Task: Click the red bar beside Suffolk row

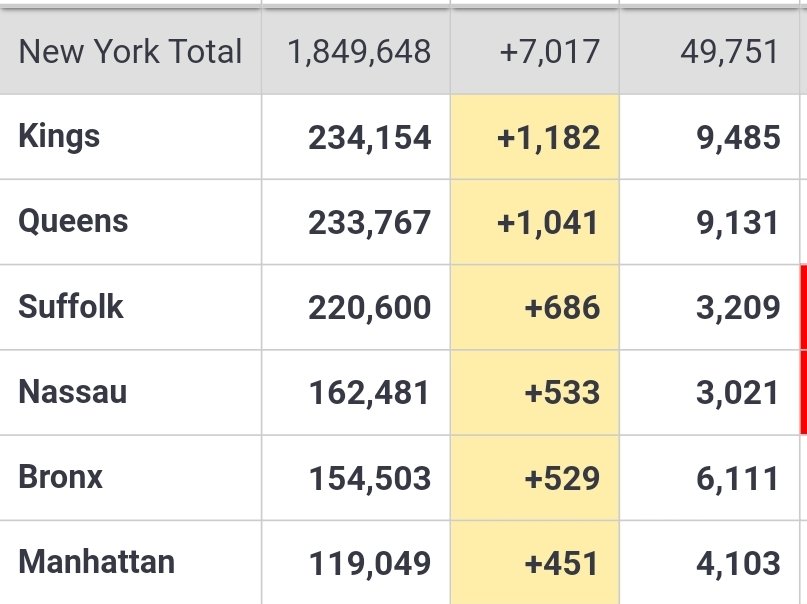Action: point(803,308)
